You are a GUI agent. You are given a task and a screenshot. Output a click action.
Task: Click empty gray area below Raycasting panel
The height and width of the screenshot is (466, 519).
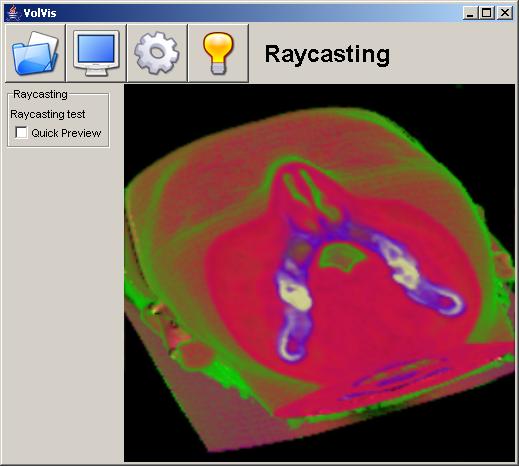[62, 300]
